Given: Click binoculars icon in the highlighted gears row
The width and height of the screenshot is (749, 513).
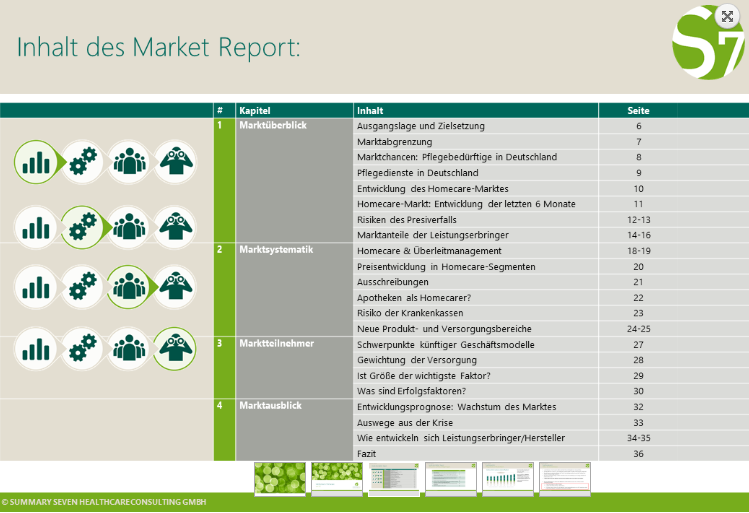Looking at the screenshot, I should click(175, 227).
